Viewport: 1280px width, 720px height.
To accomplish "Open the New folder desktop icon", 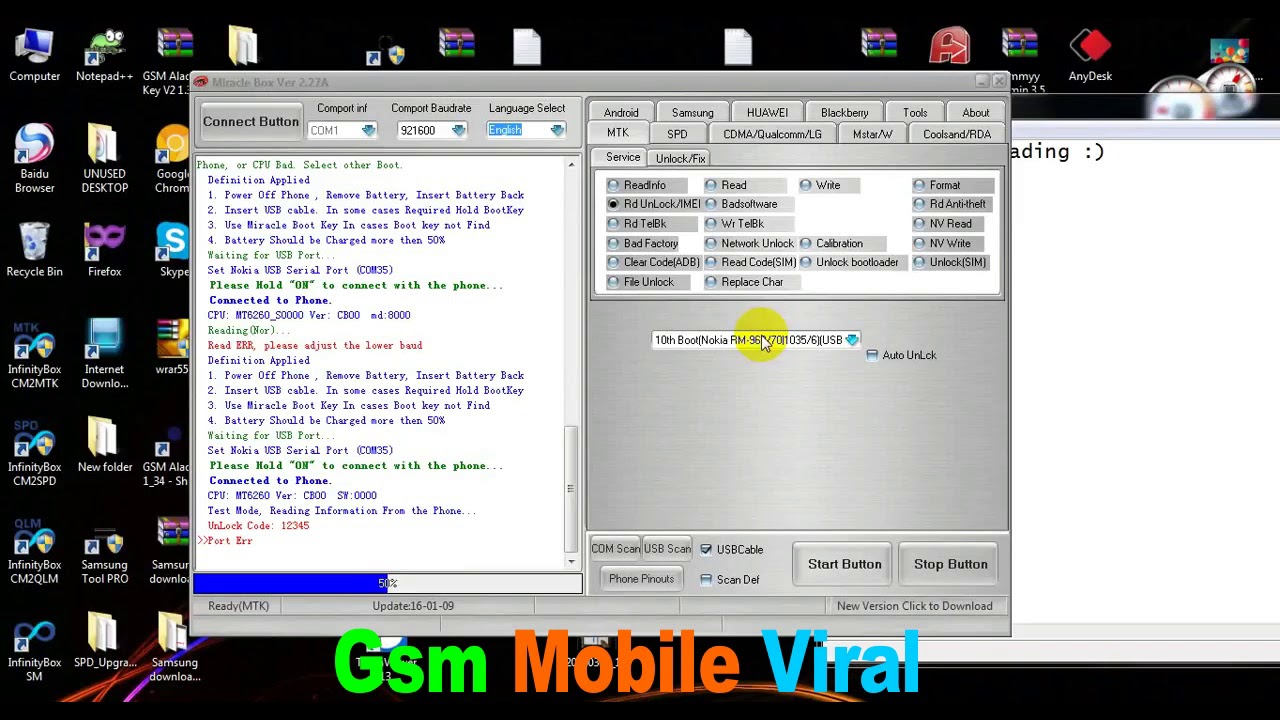I will point(104,445).
